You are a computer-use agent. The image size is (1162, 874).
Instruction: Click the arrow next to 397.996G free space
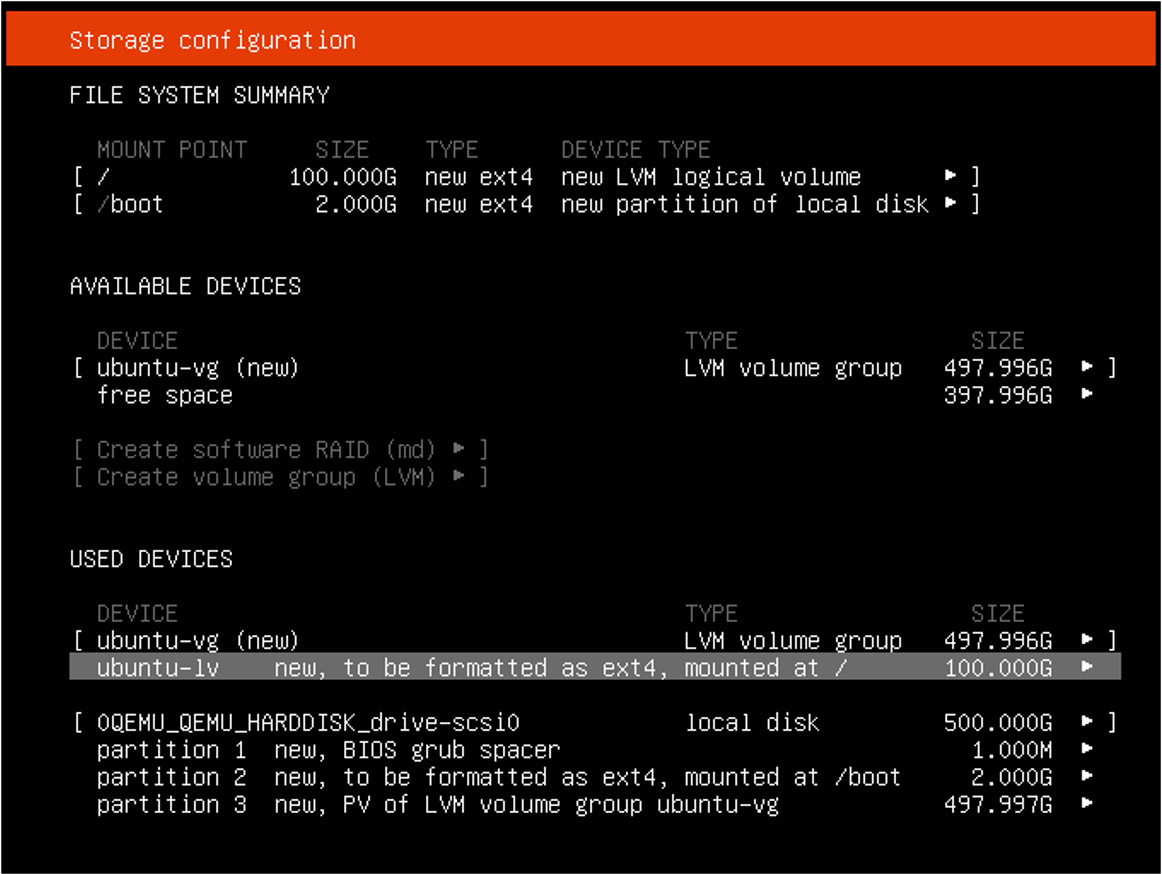click(x=1087, y=395)
